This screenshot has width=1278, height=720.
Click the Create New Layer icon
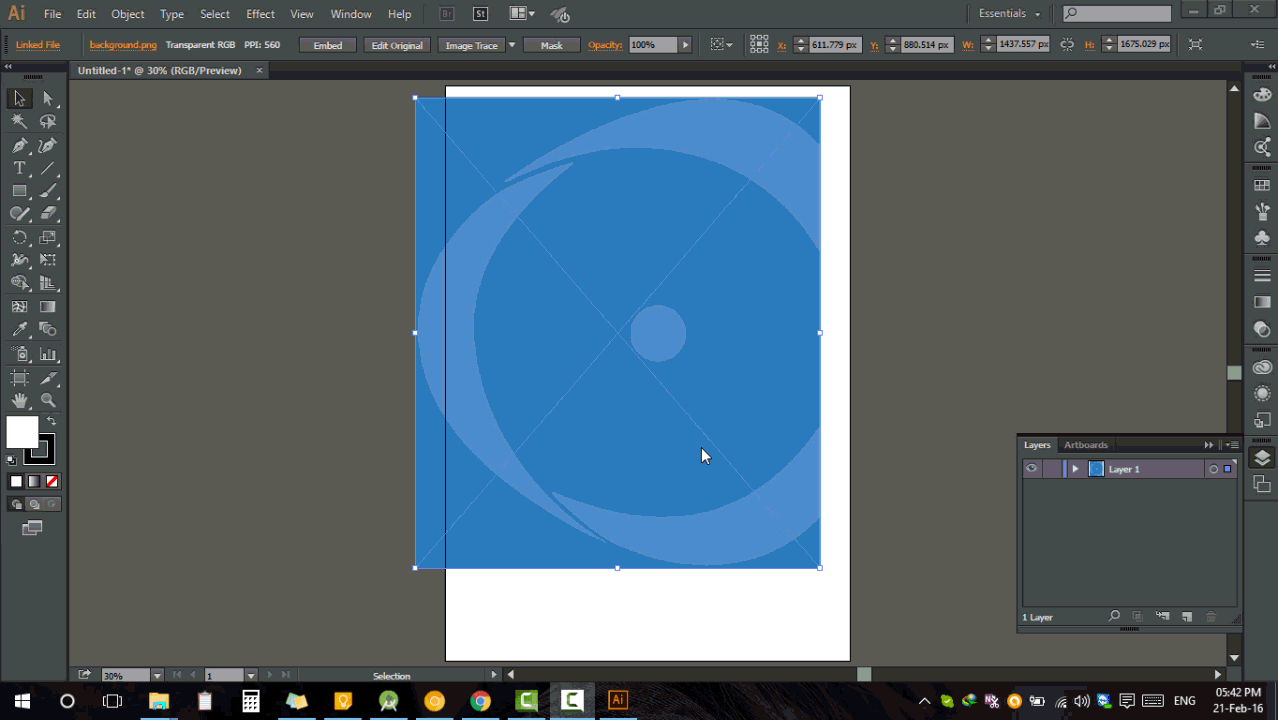1187,617
